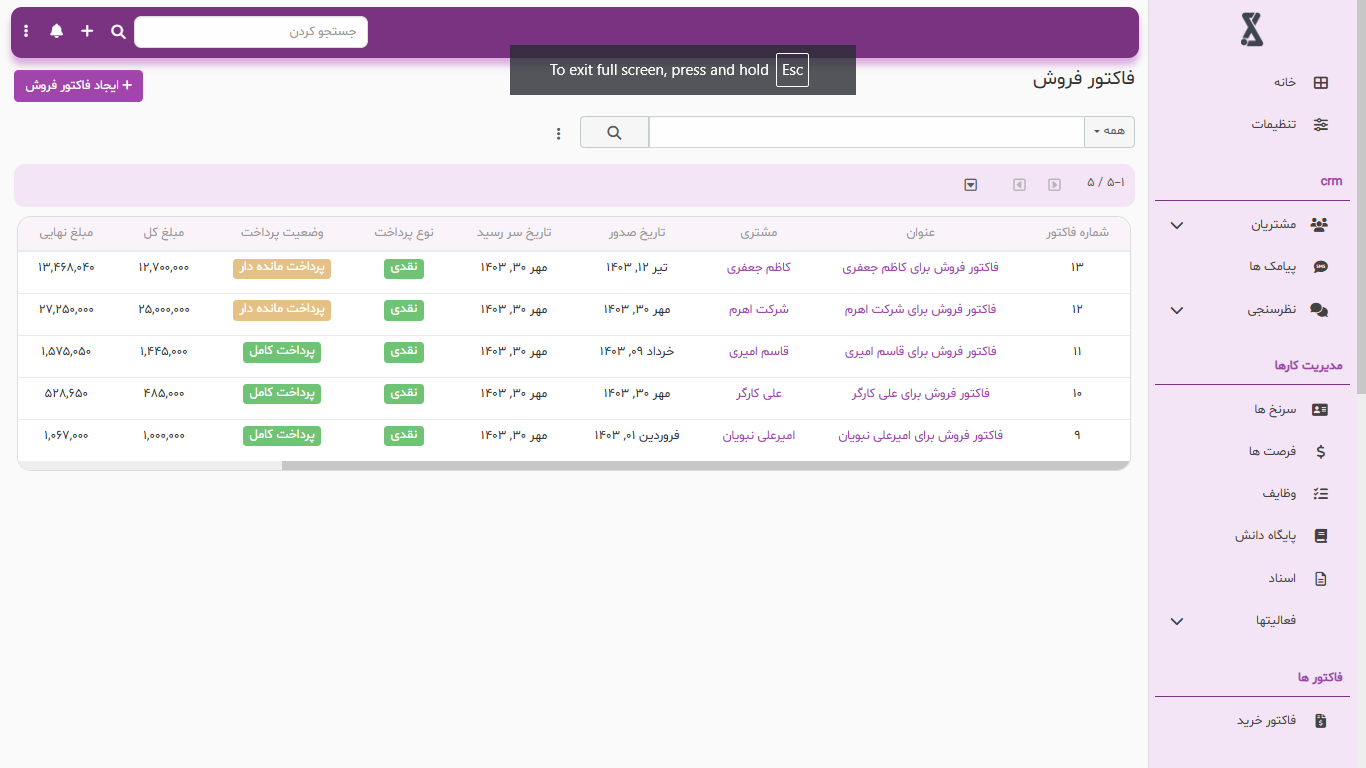Open customer کاظم جعفری link
Viewport: 1366px width, 768px height.
759,268
